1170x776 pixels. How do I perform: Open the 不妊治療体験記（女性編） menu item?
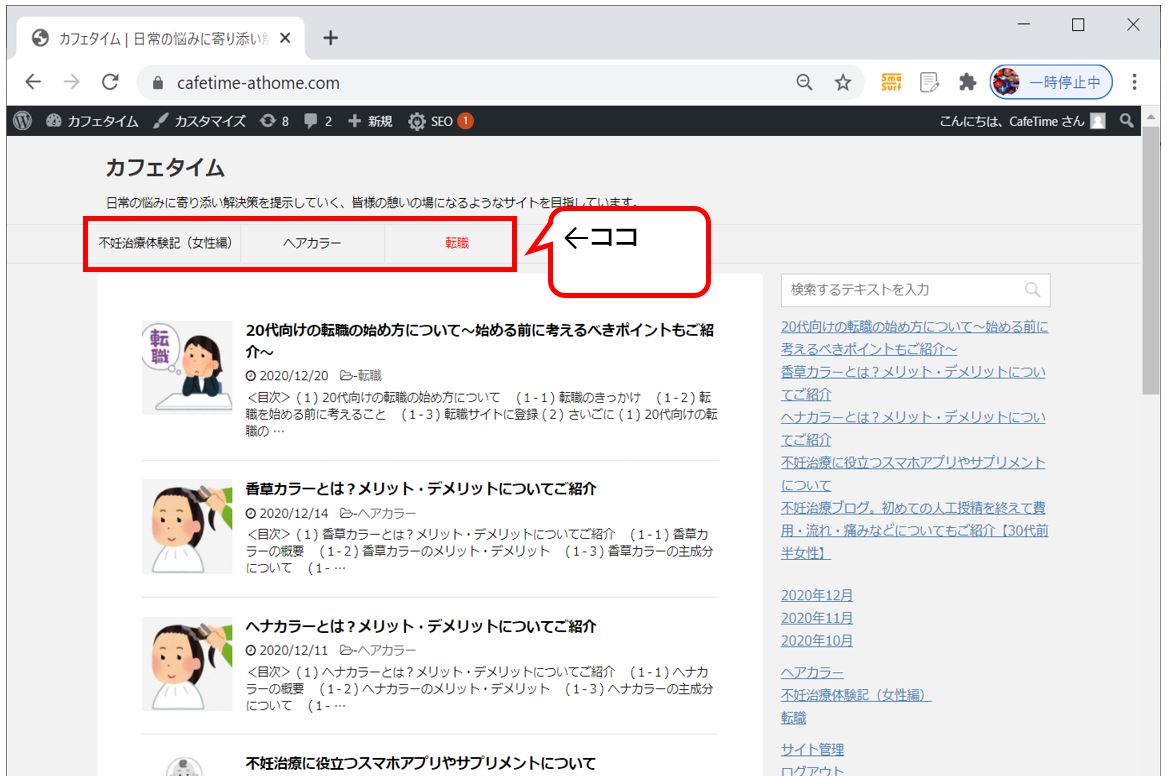[165, 243]
